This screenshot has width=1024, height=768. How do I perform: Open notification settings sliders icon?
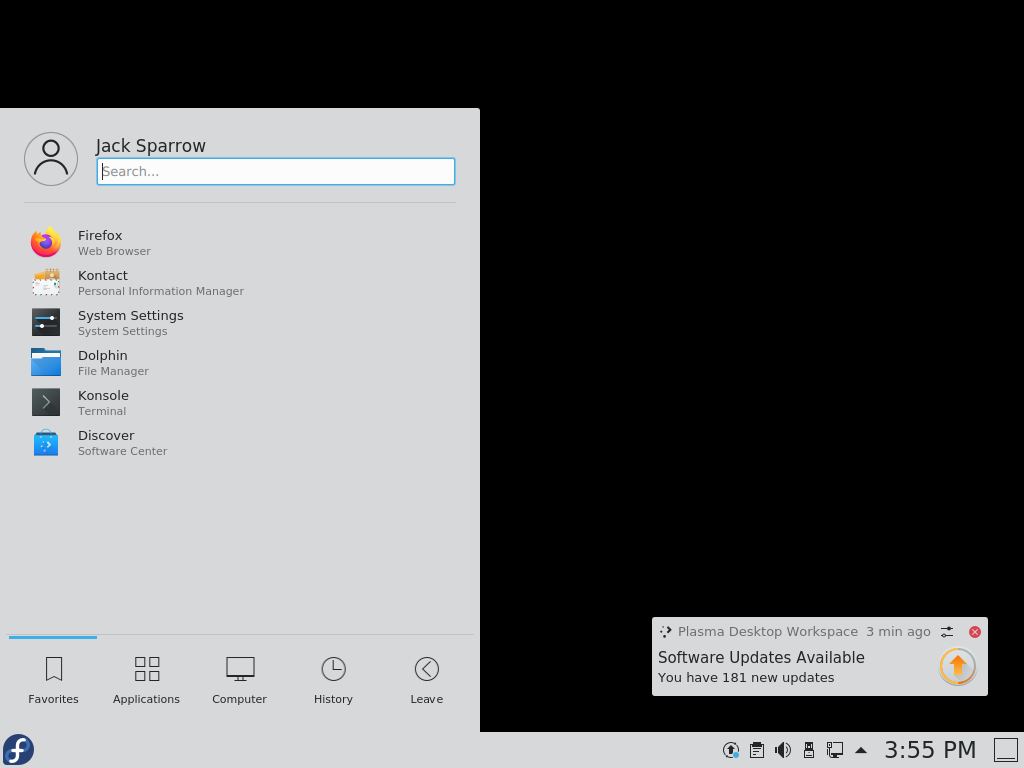(947, 632)
